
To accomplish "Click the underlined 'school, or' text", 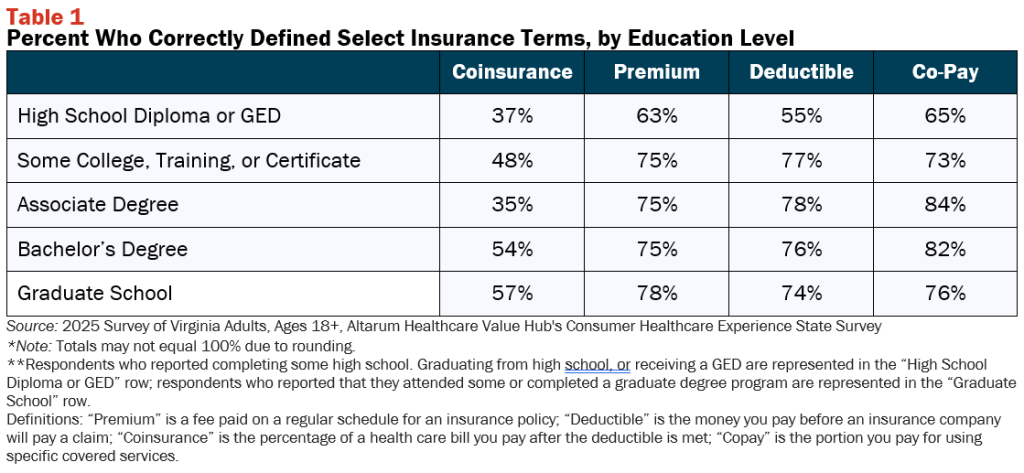I will pos(598,364).
